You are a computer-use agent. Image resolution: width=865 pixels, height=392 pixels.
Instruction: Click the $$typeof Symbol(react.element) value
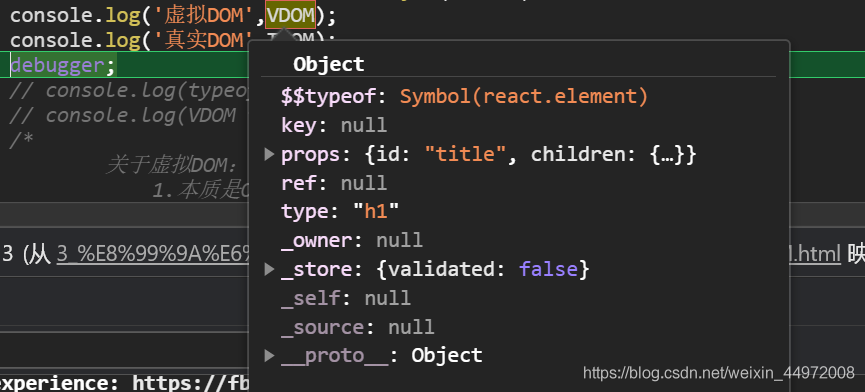coord(524,96)
